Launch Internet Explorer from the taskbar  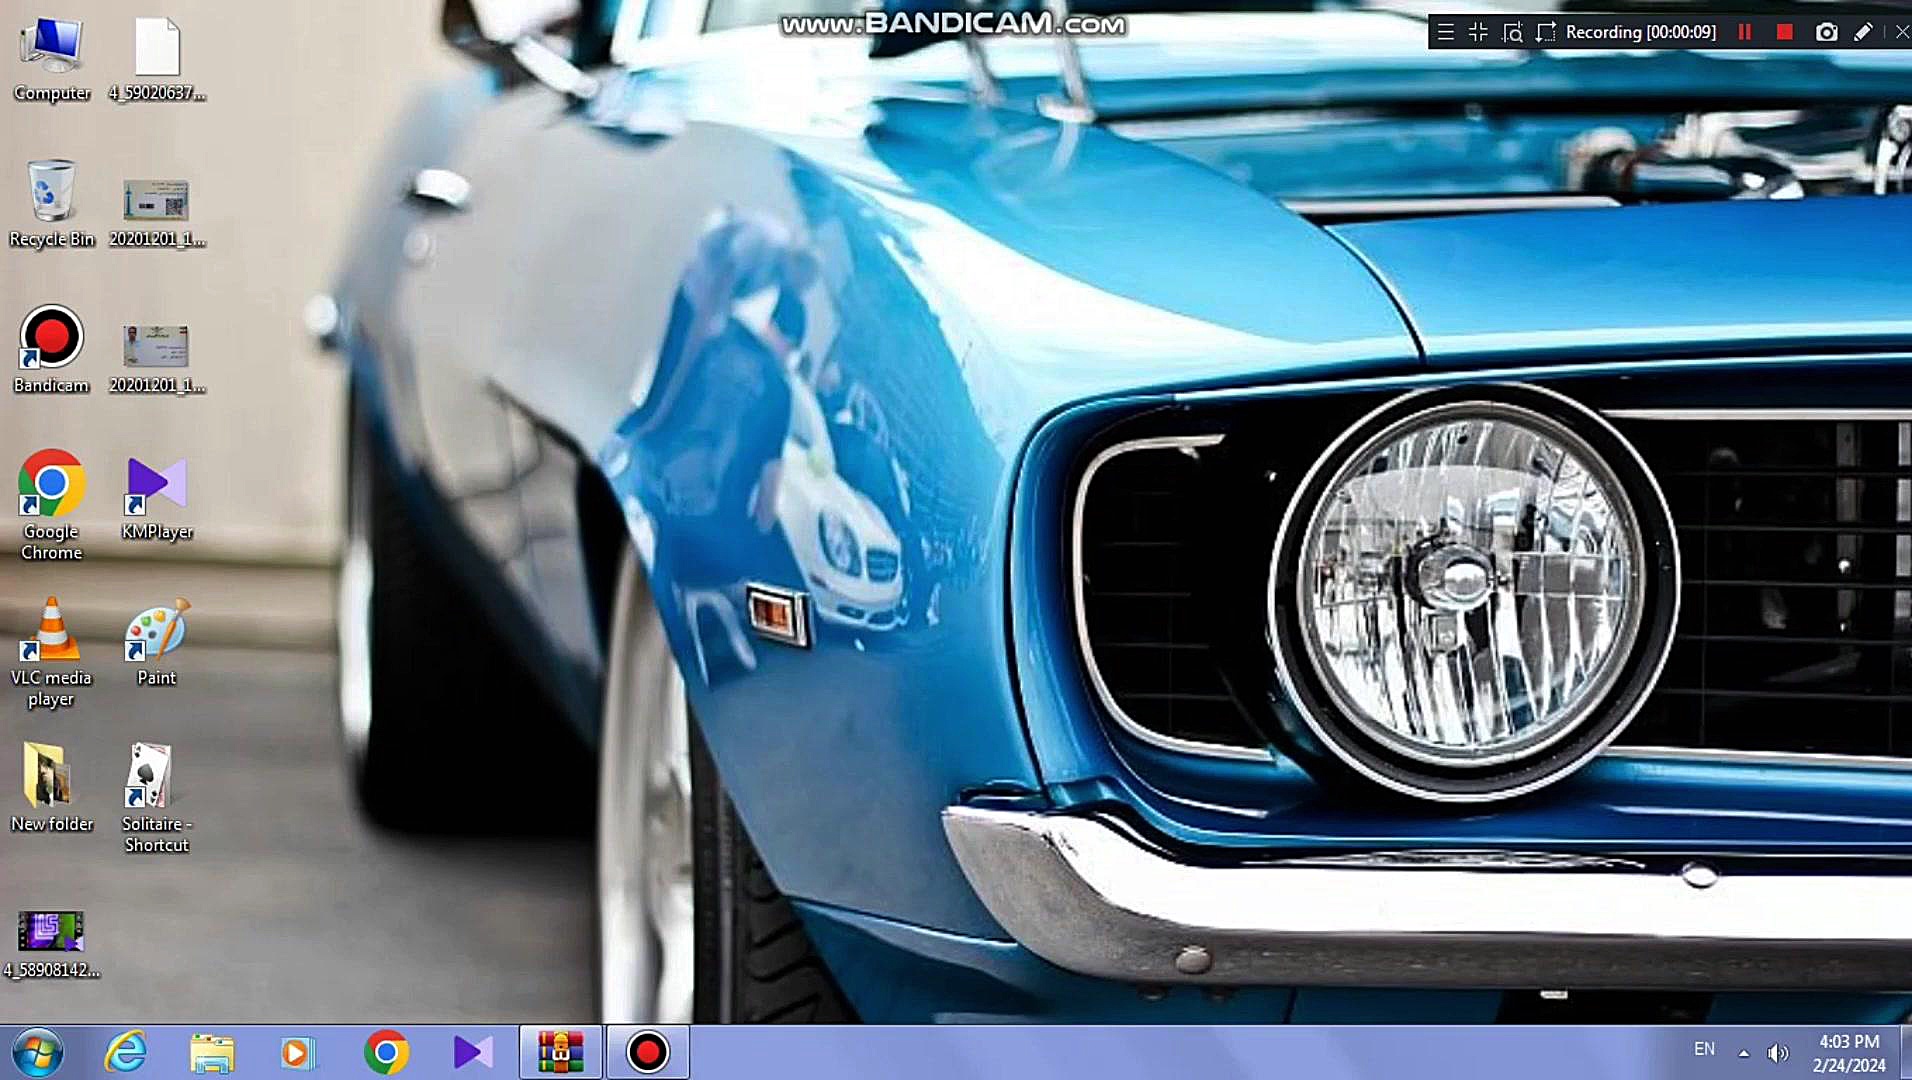coord(126,1052)
